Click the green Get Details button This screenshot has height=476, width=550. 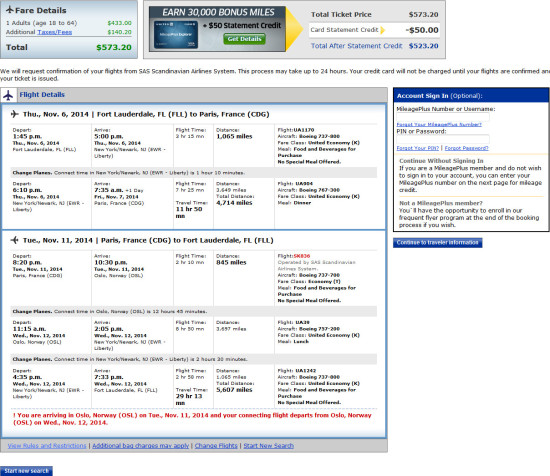click(244, 39)
